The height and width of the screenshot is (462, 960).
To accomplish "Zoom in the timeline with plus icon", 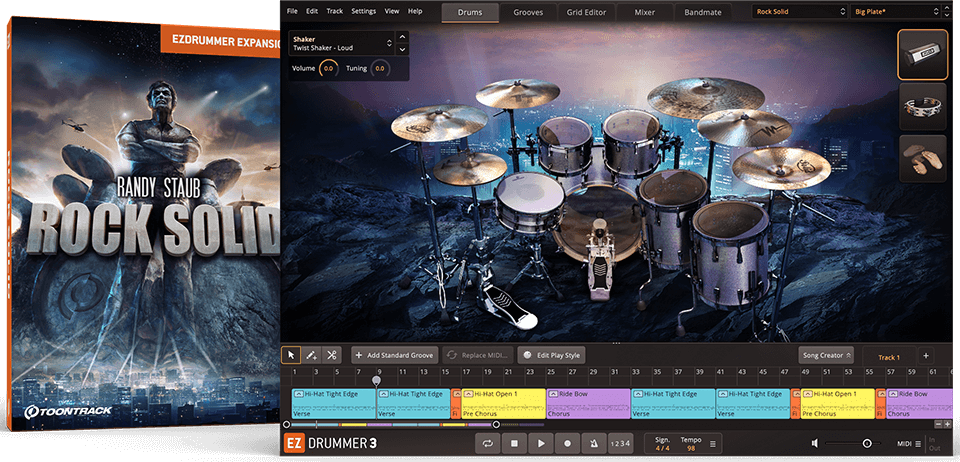I will (x=947, y=424).
